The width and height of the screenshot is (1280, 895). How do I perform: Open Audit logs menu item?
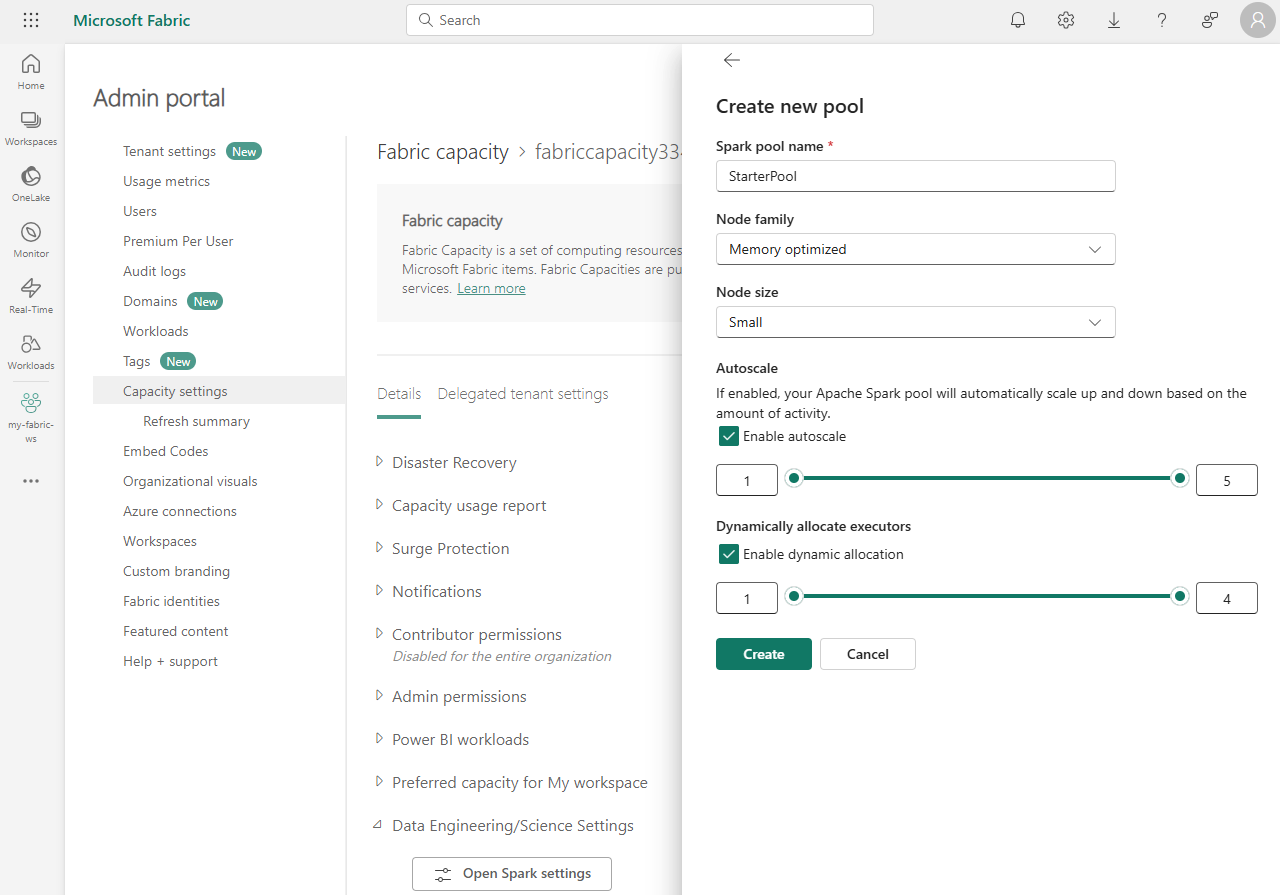pyautogui.click(x=154, y=271)
